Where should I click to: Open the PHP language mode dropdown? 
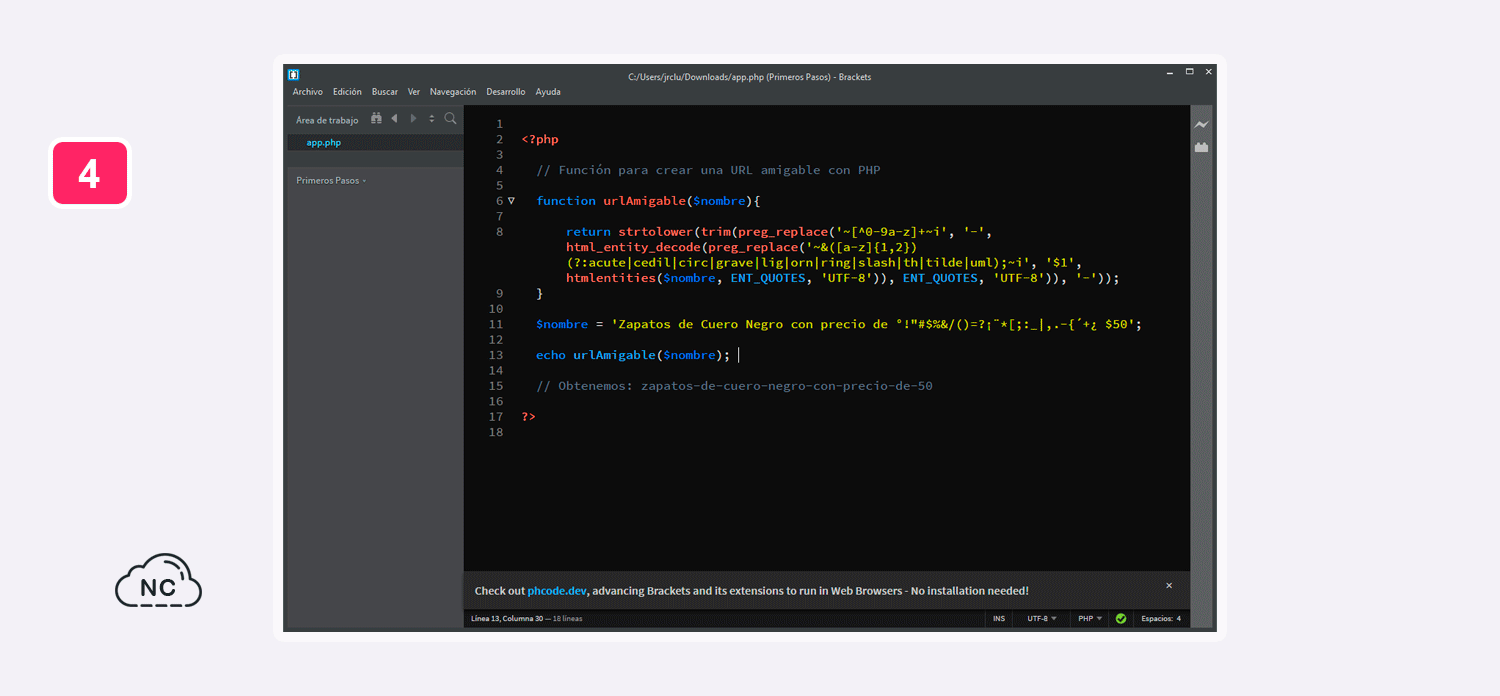(x=1090, y=619)
